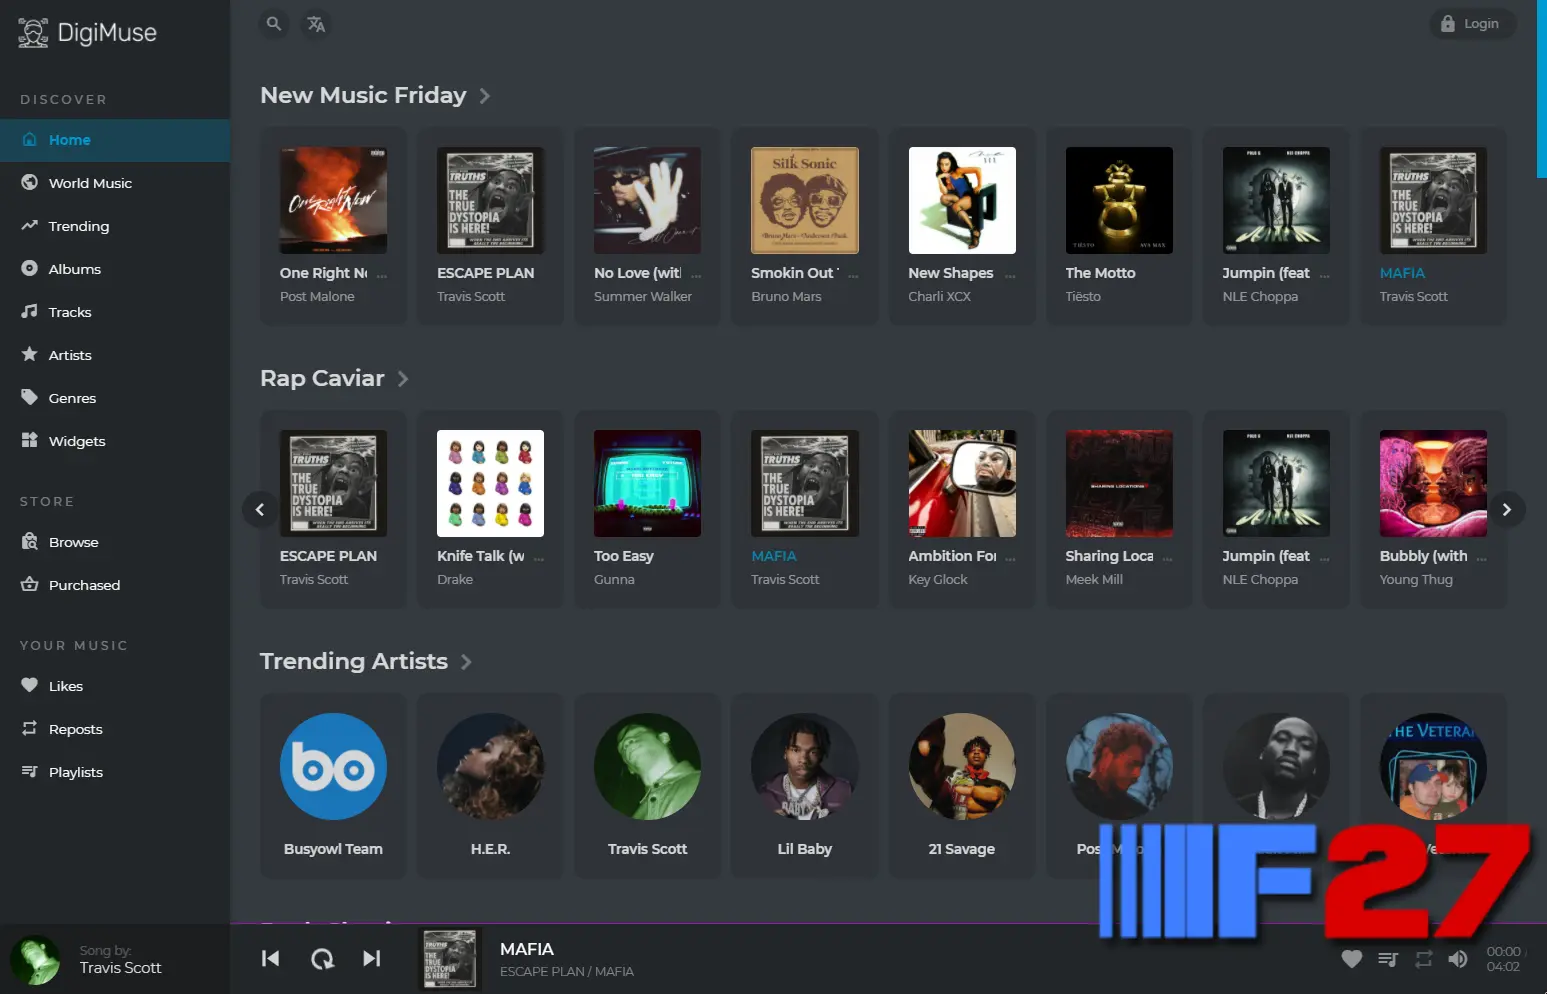Open options for Sharing Locations track
Image resolution: width=1547 pixels, height=994 pixels.
tap(1167, 558)
